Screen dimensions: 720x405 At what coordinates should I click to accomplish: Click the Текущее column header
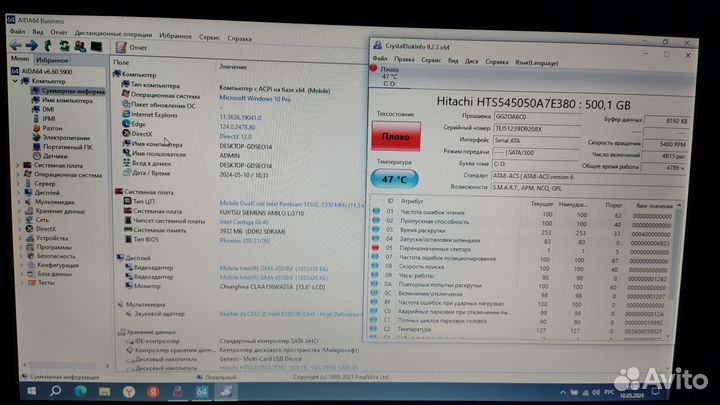(542, 203)
